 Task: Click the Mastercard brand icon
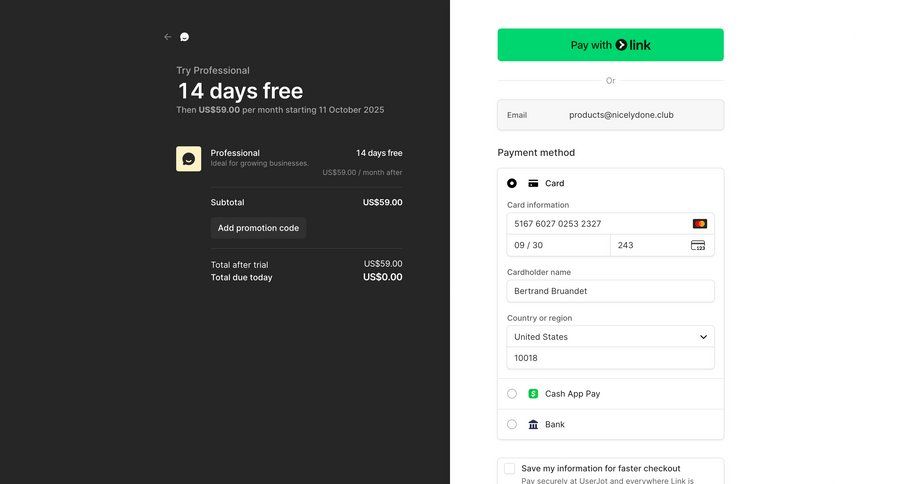click(x=699, y=224)
